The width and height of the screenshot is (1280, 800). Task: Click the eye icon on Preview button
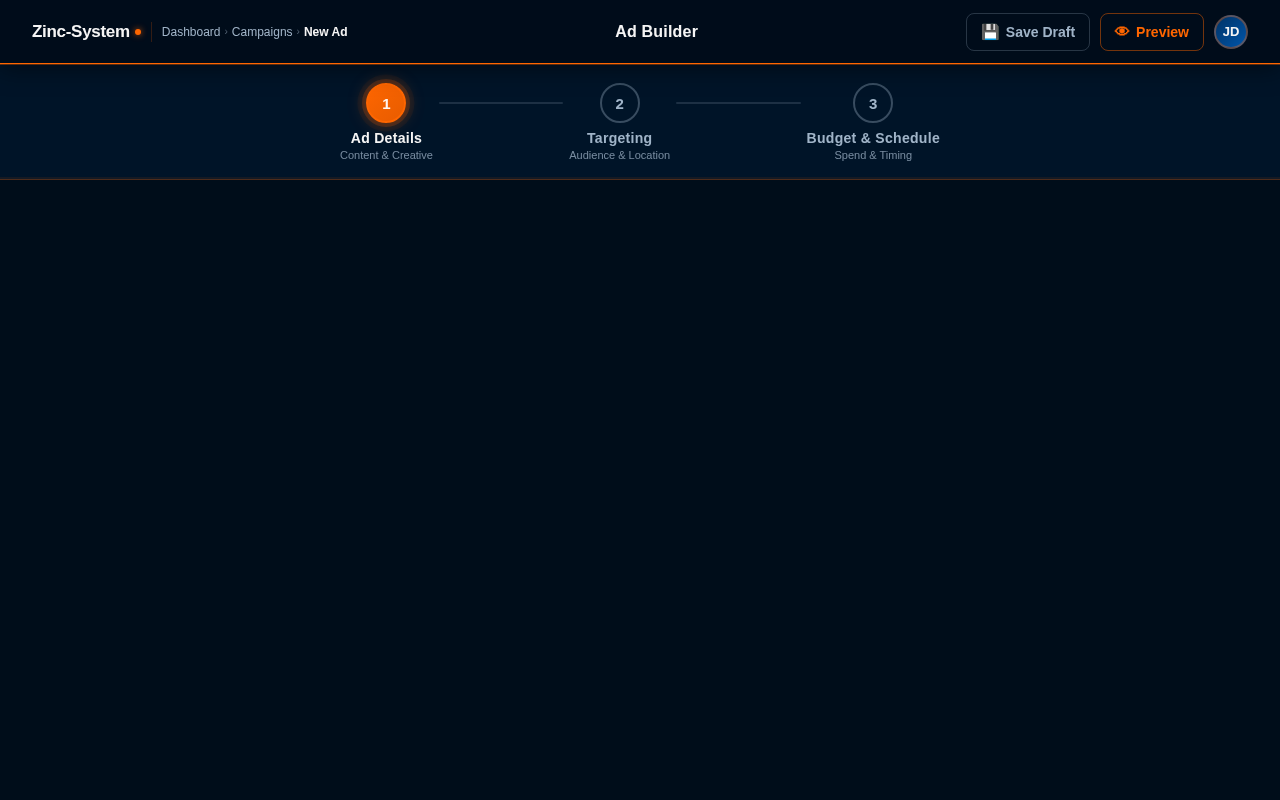tap(1120, 31)
